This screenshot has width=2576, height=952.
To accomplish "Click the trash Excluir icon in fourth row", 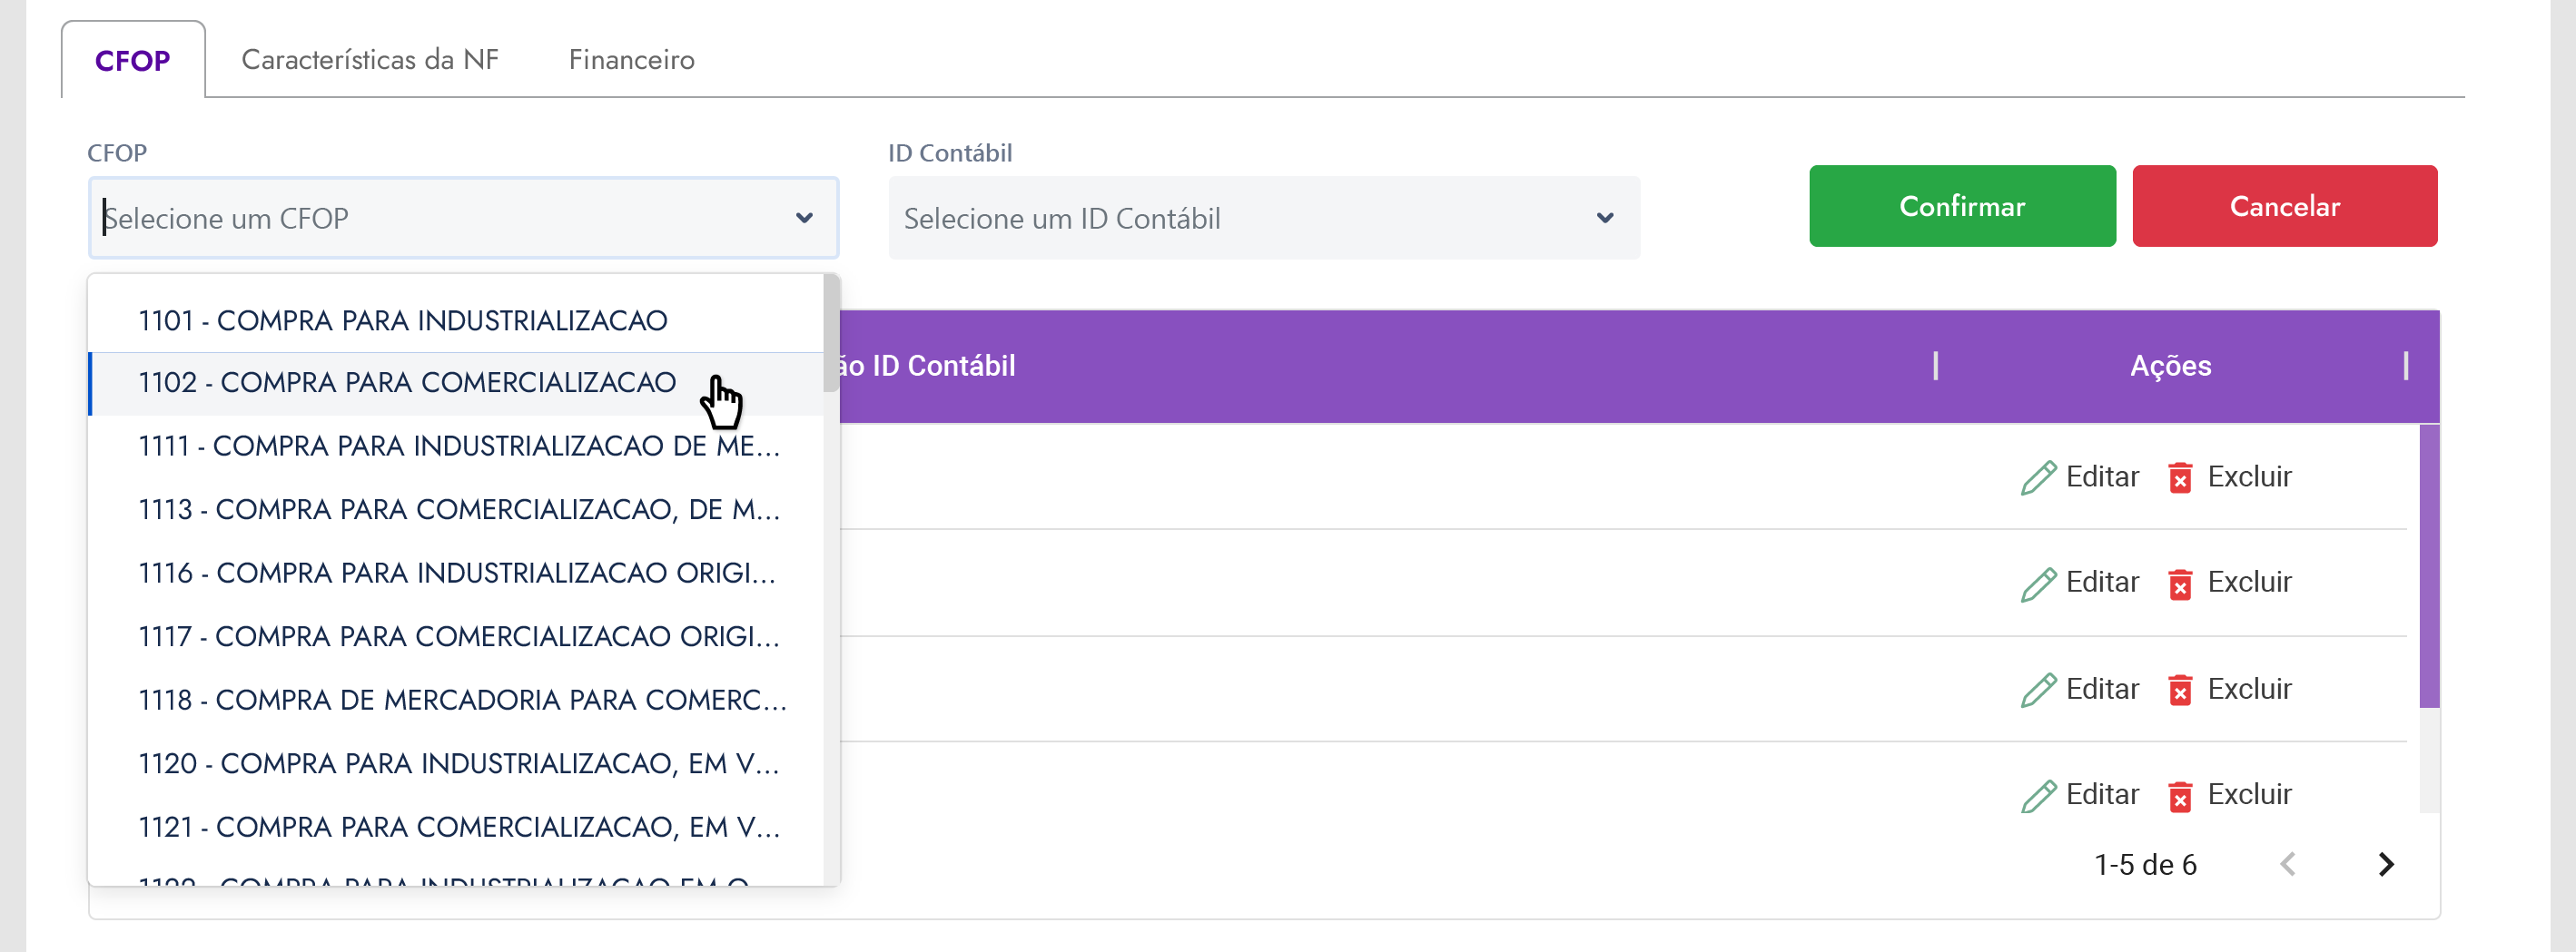I will (2180, 795).
